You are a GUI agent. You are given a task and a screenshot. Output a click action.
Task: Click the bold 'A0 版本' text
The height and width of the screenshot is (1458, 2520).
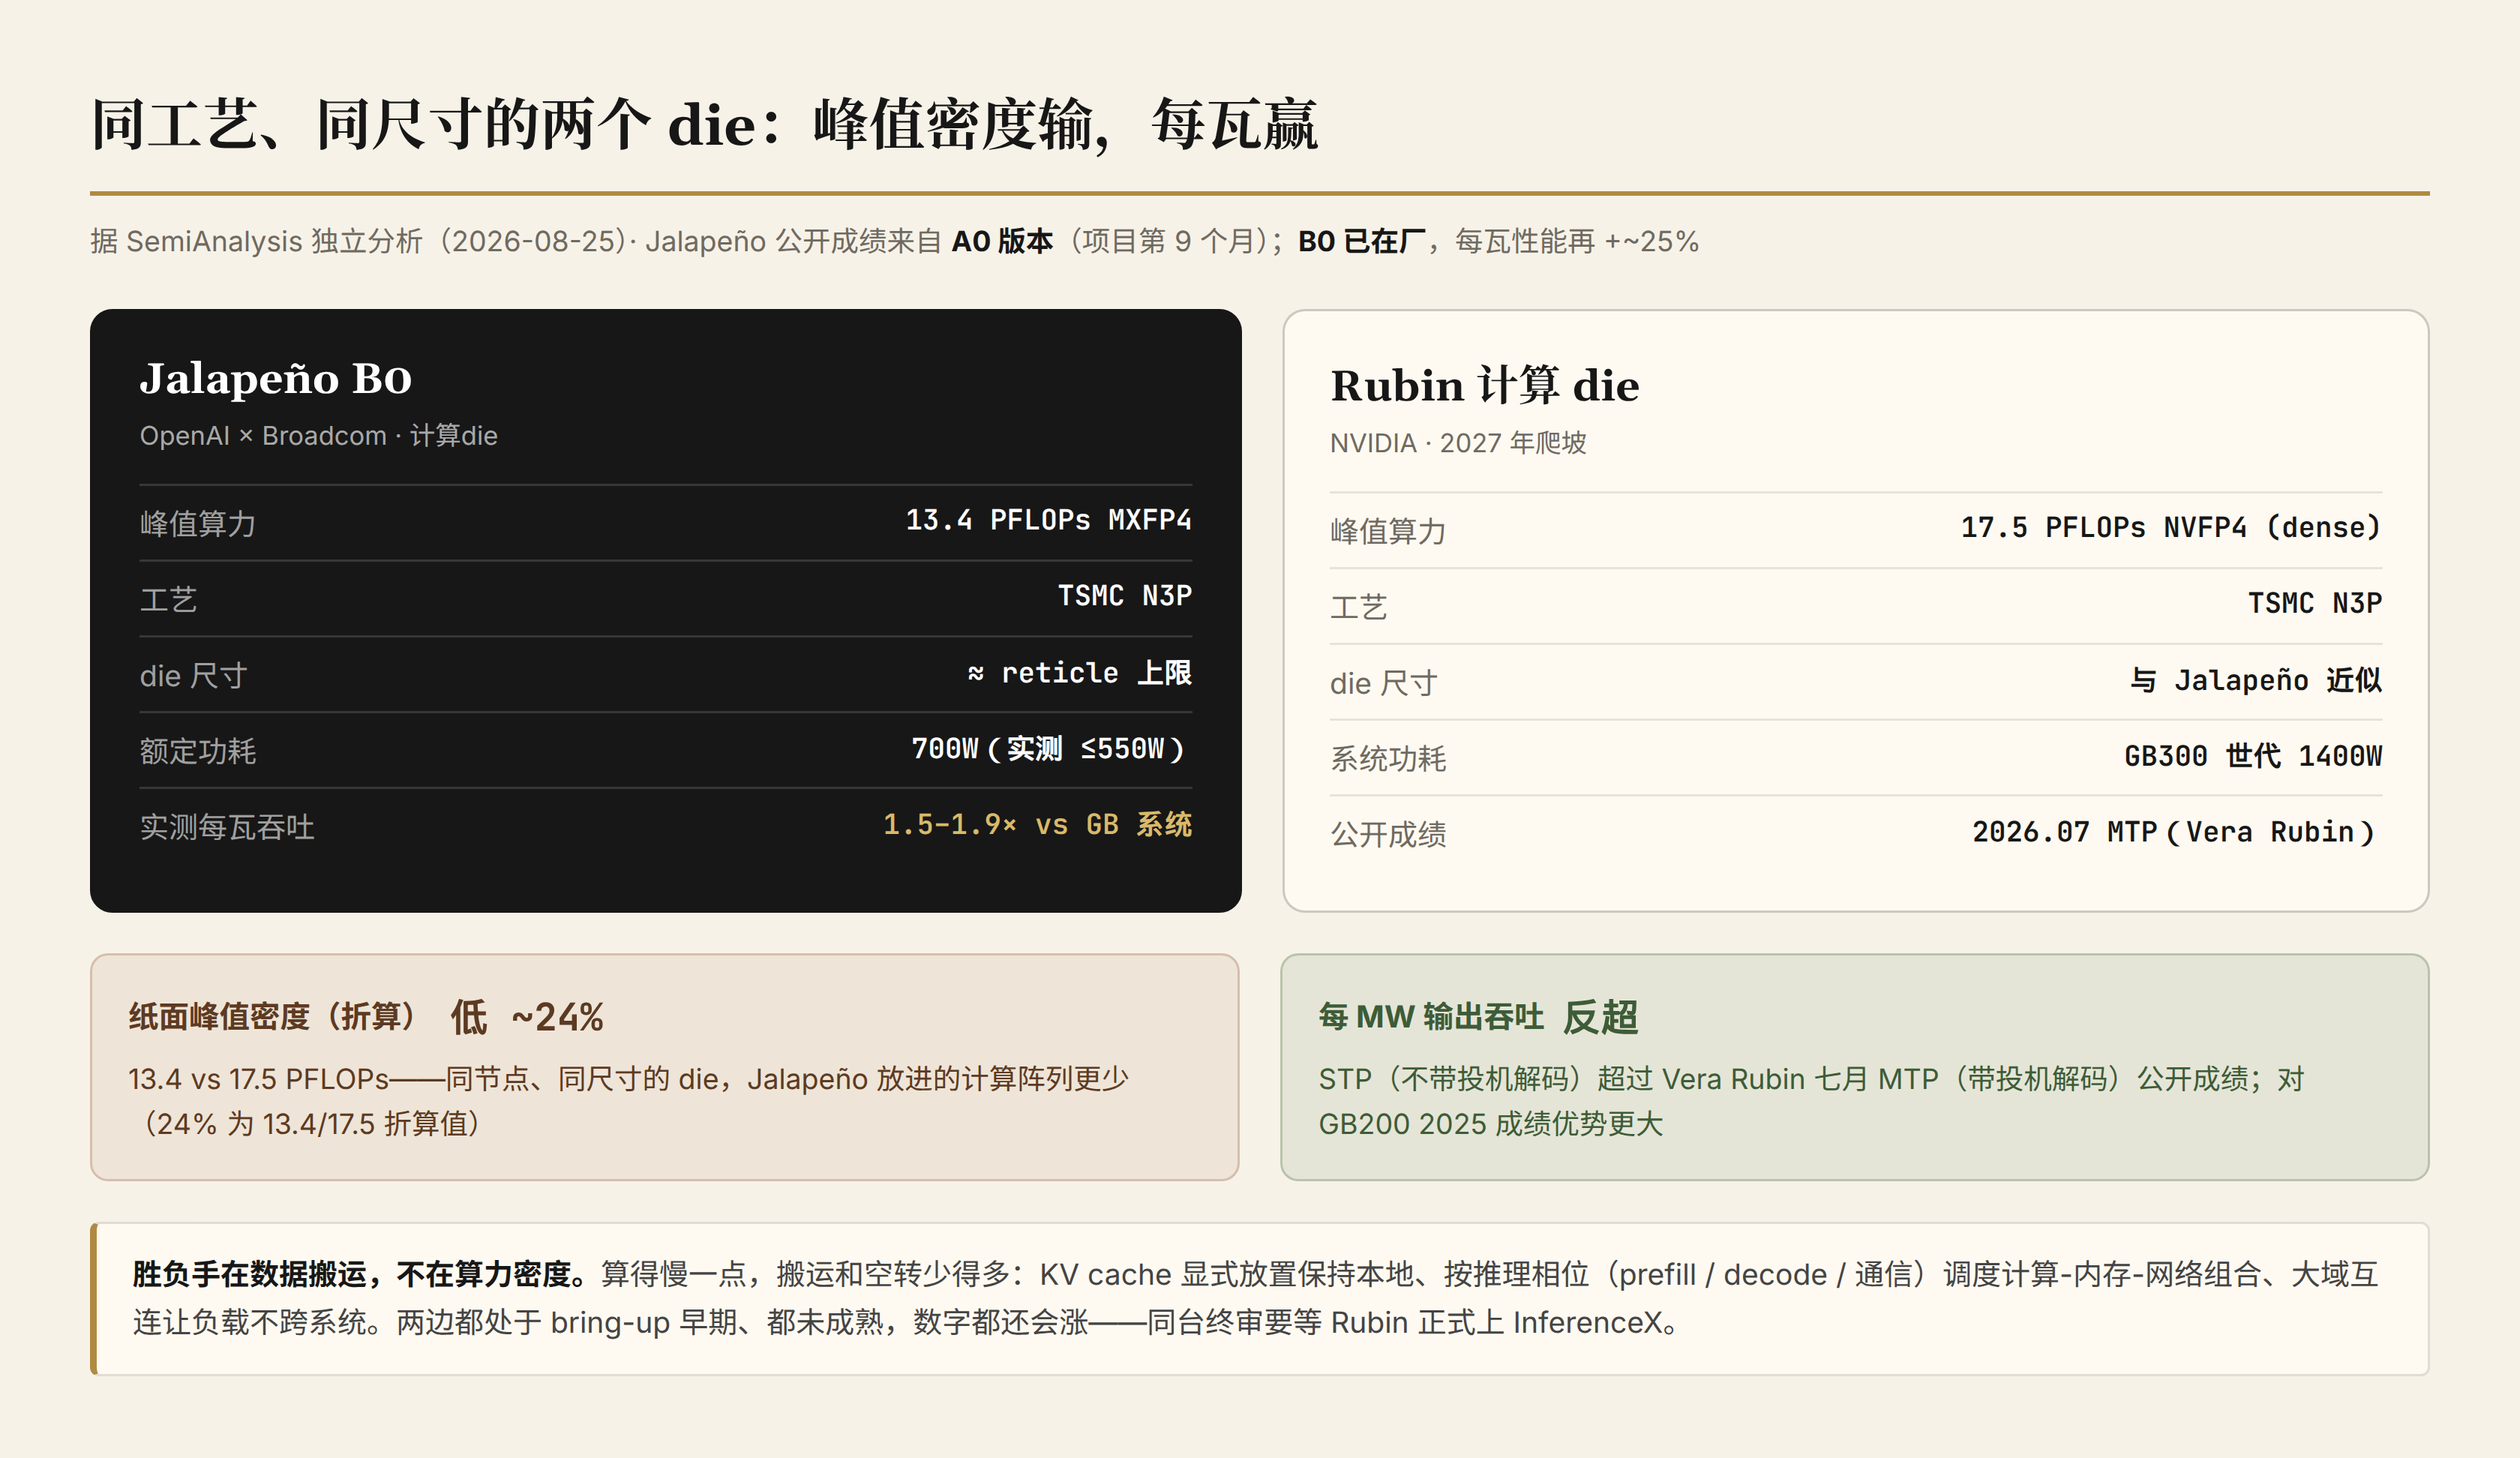(1002, 241)
